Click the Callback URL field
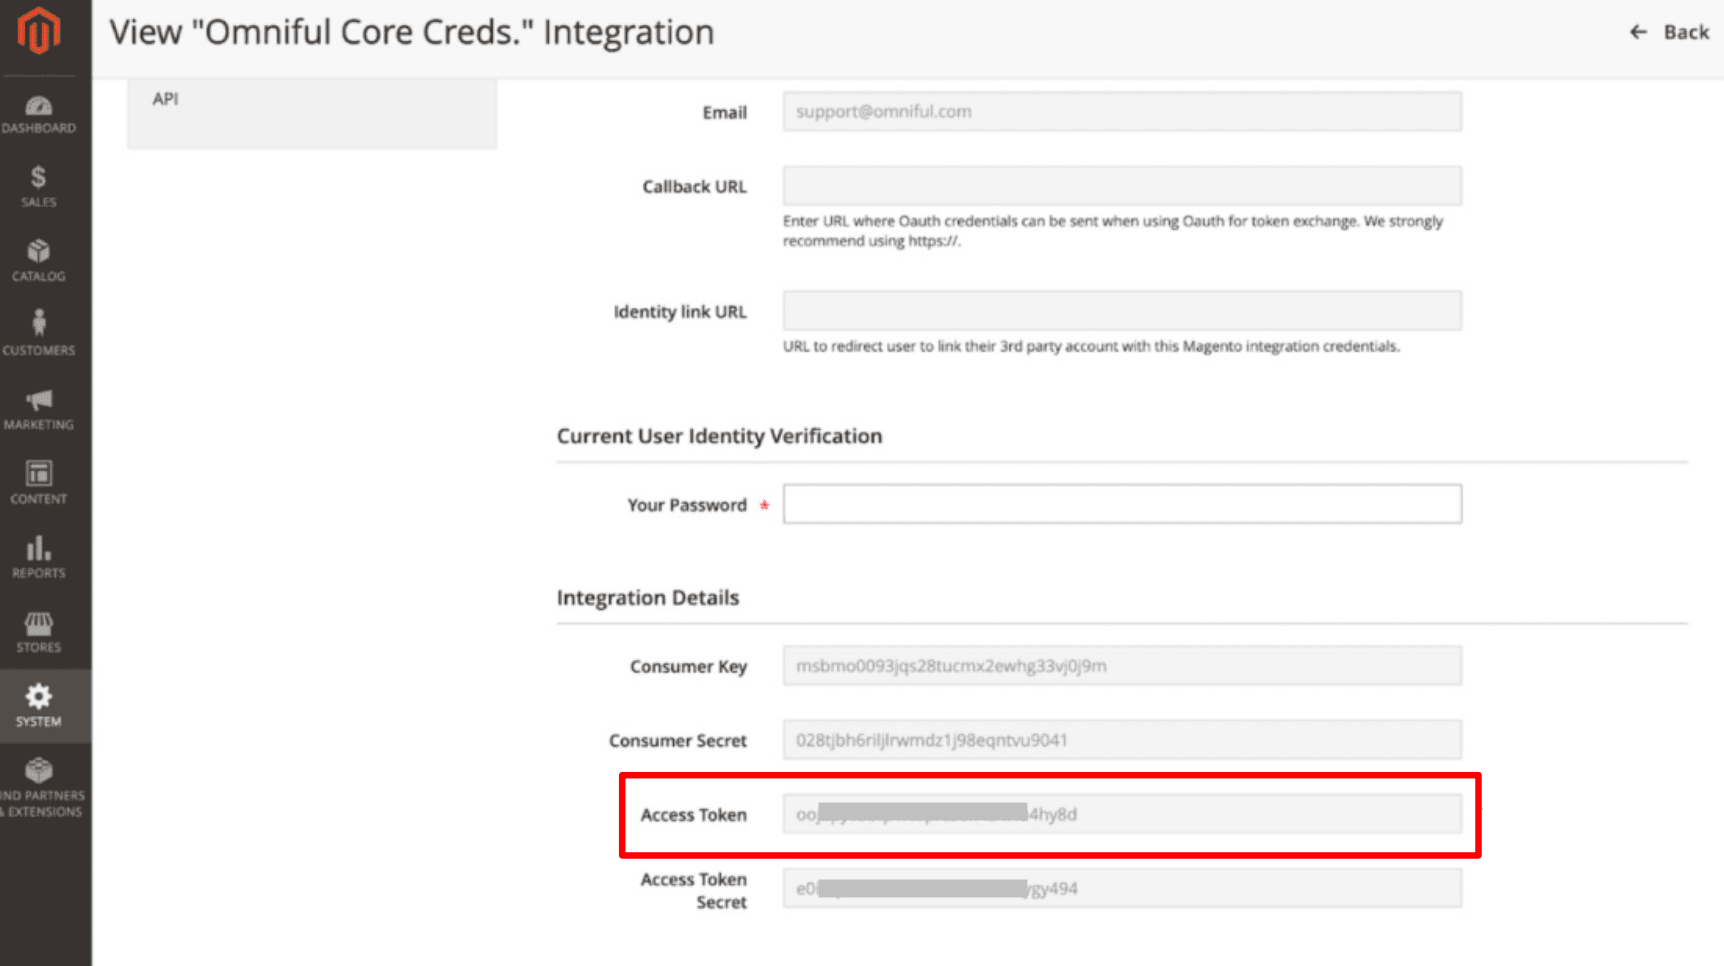 tap(1121, 186)
